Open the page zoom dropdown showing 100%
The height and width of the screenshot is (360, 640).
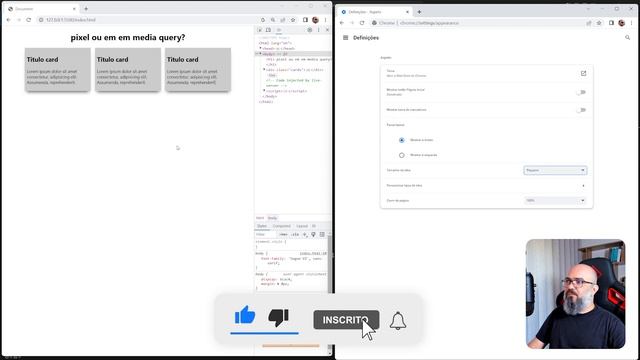click(555, 200)
